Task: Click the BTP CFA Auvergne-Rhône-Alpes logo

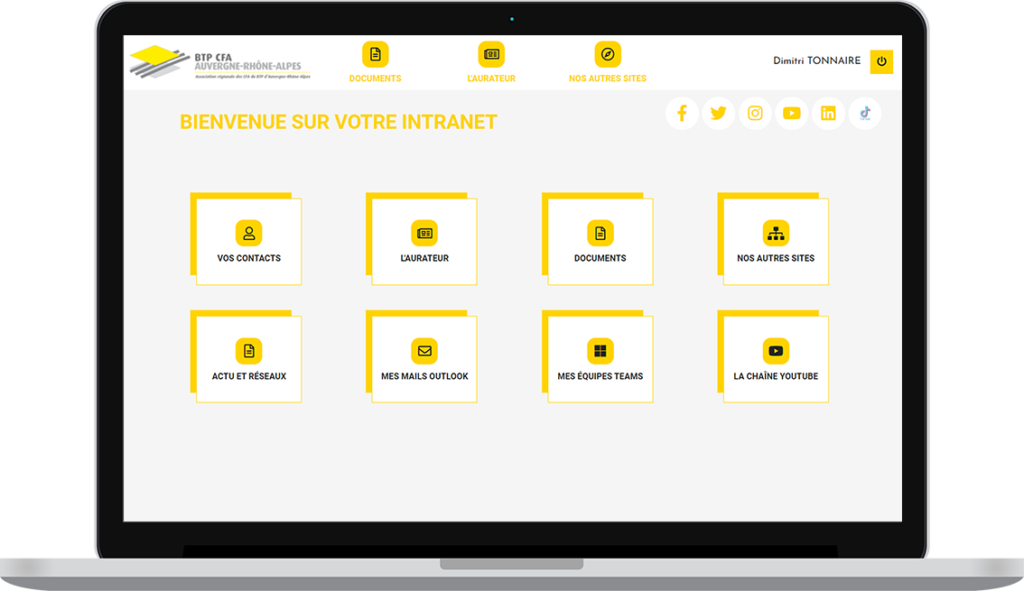Action: pyautogui.click(x=216, y=62)
